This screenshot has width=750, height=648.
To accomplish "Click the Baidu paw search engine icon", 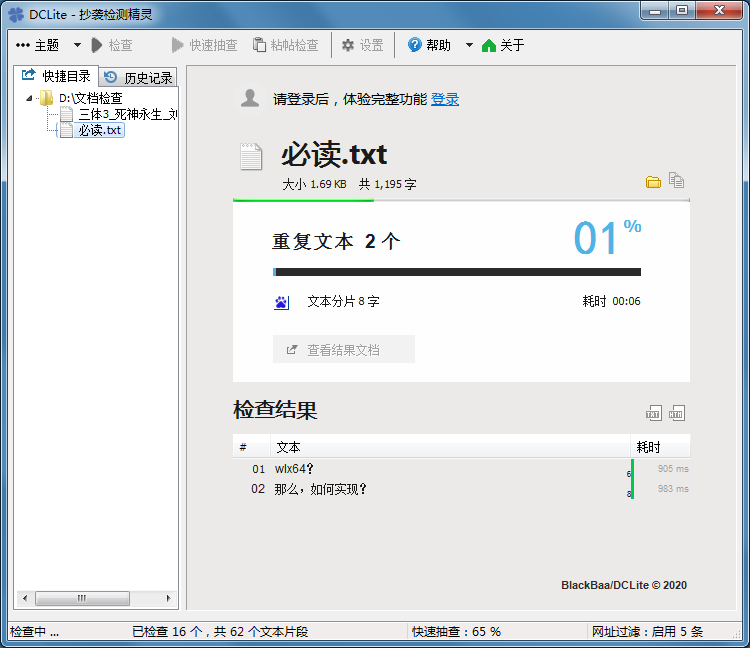I will point(281,302).
